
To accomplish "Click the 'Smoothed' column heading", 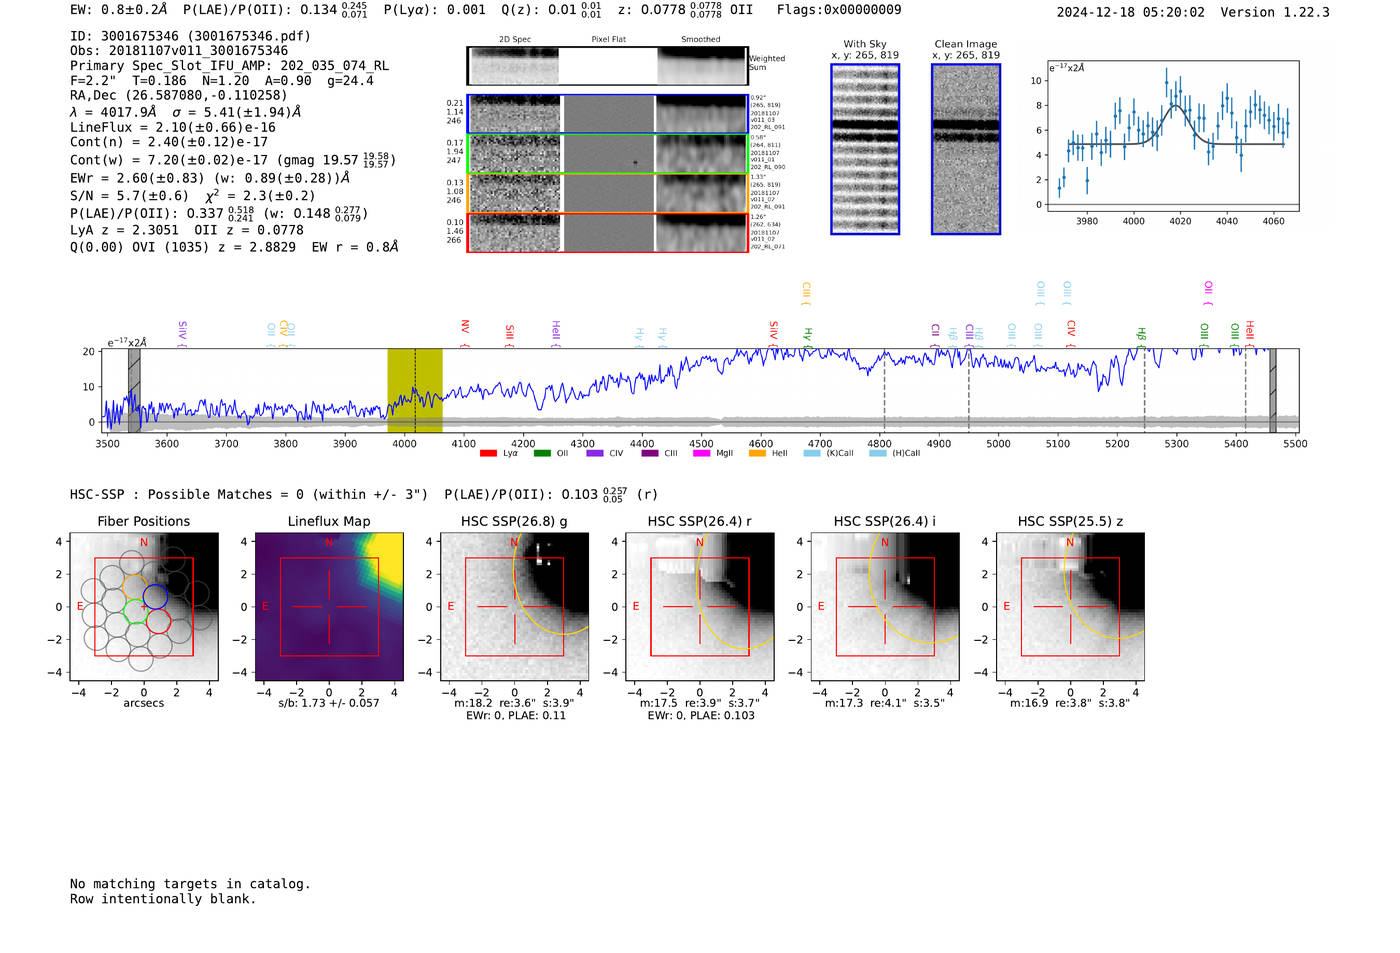I will [701, 39].
